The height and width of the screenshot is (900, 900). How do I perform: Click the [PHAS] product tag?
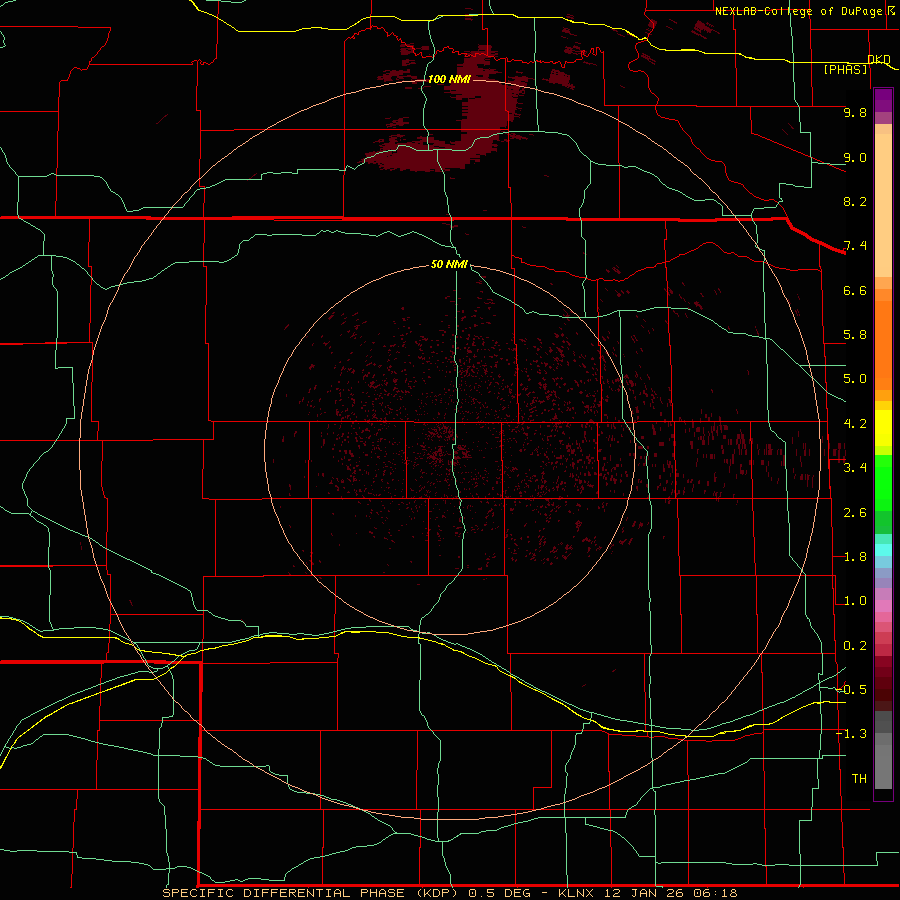pos(845,70)
